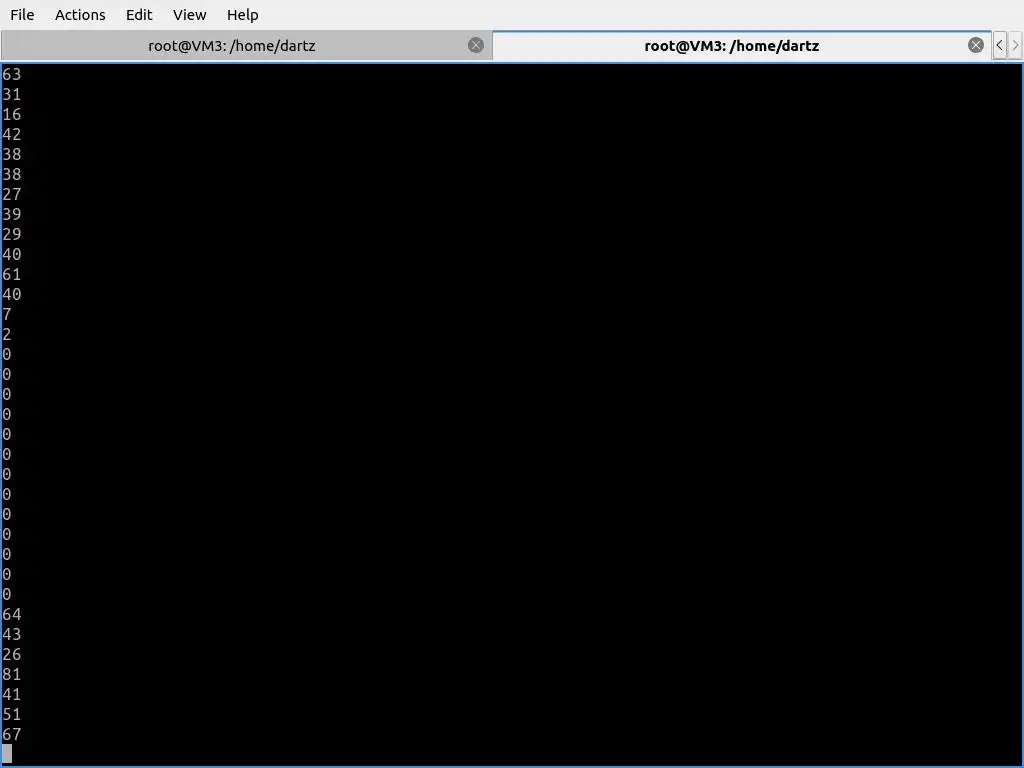Click the output value 41
Viewport: 1024px width, 768px height.
[12, 695]
